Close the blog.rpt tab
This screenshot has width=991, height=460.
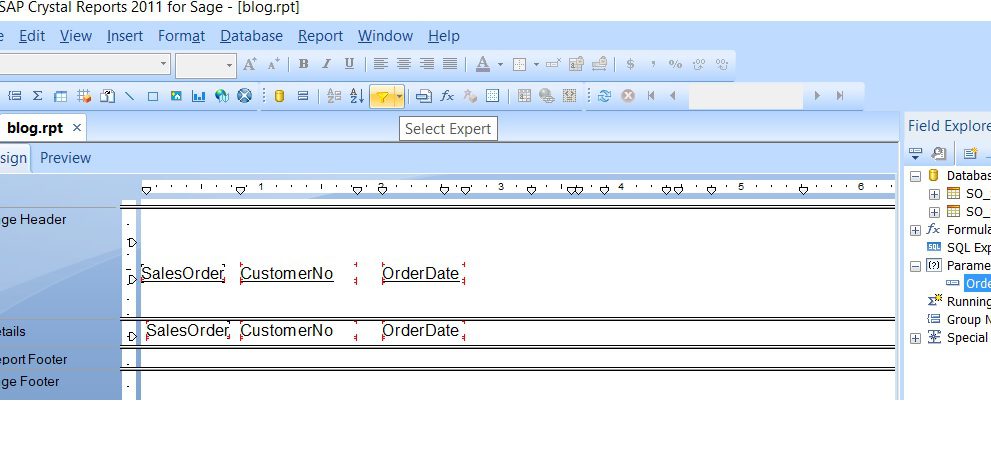coord(77,128)
